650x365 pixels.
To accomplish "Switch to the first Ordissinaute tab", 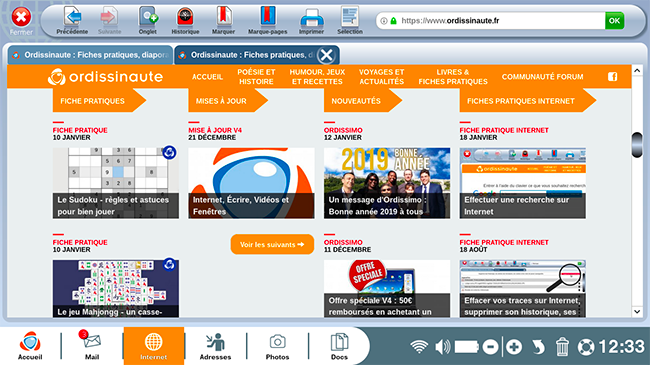I will click(90, 55).
